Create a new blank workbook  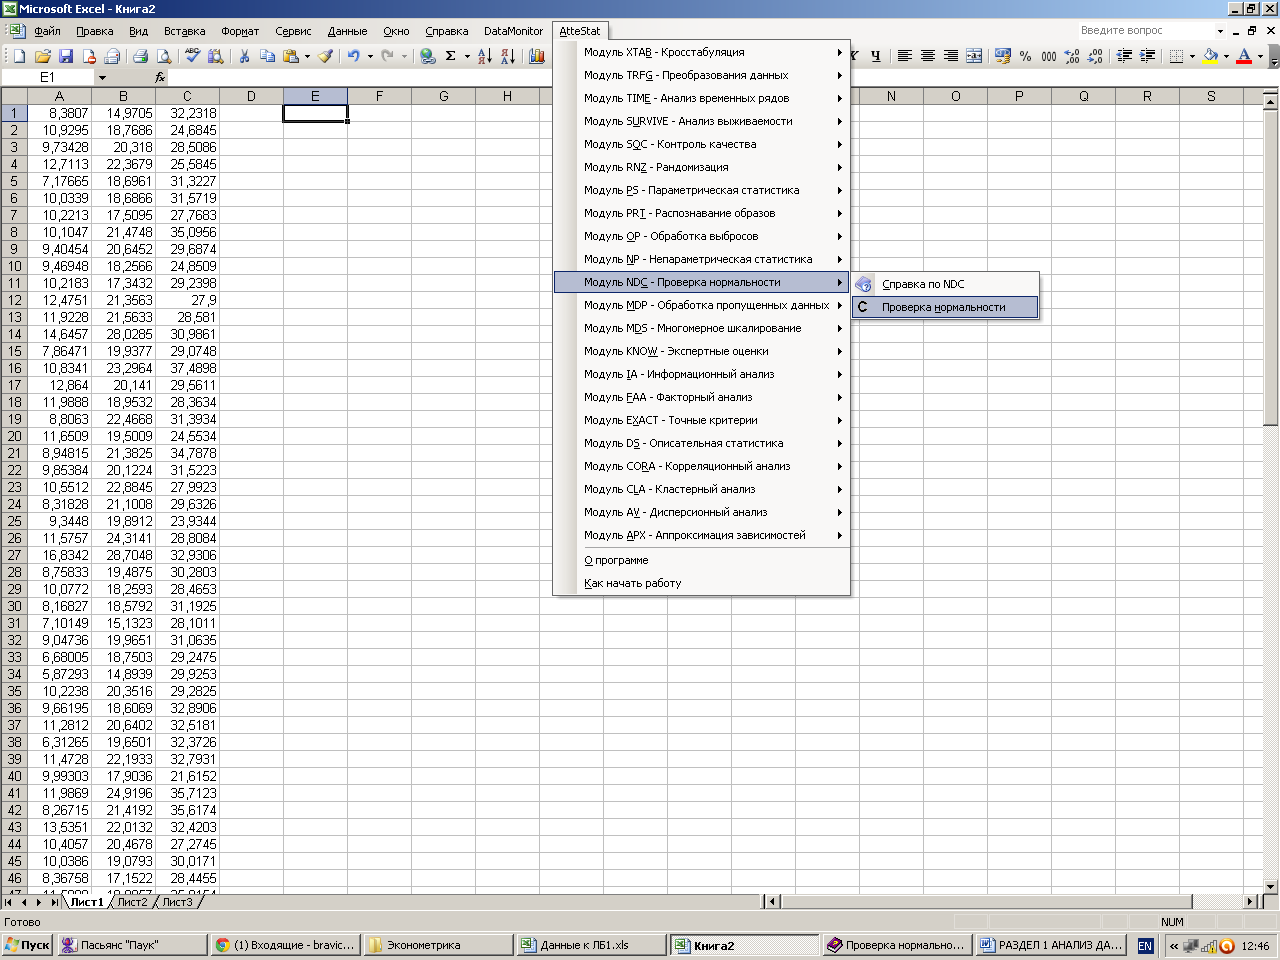(x=19, y=56)
